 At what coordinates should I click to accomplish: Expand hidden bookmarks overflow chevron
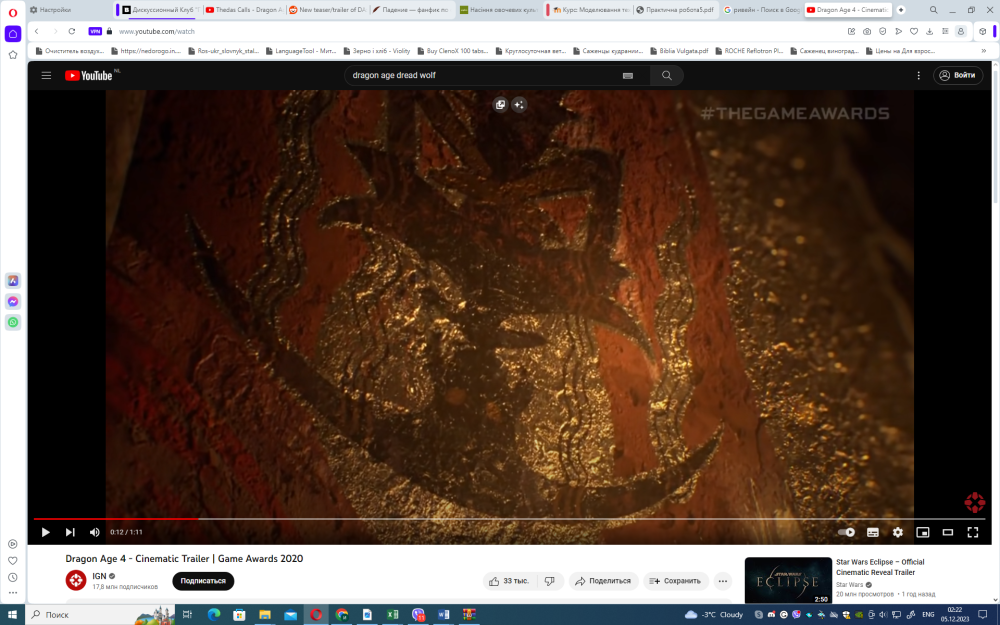(x=982, y=50)
